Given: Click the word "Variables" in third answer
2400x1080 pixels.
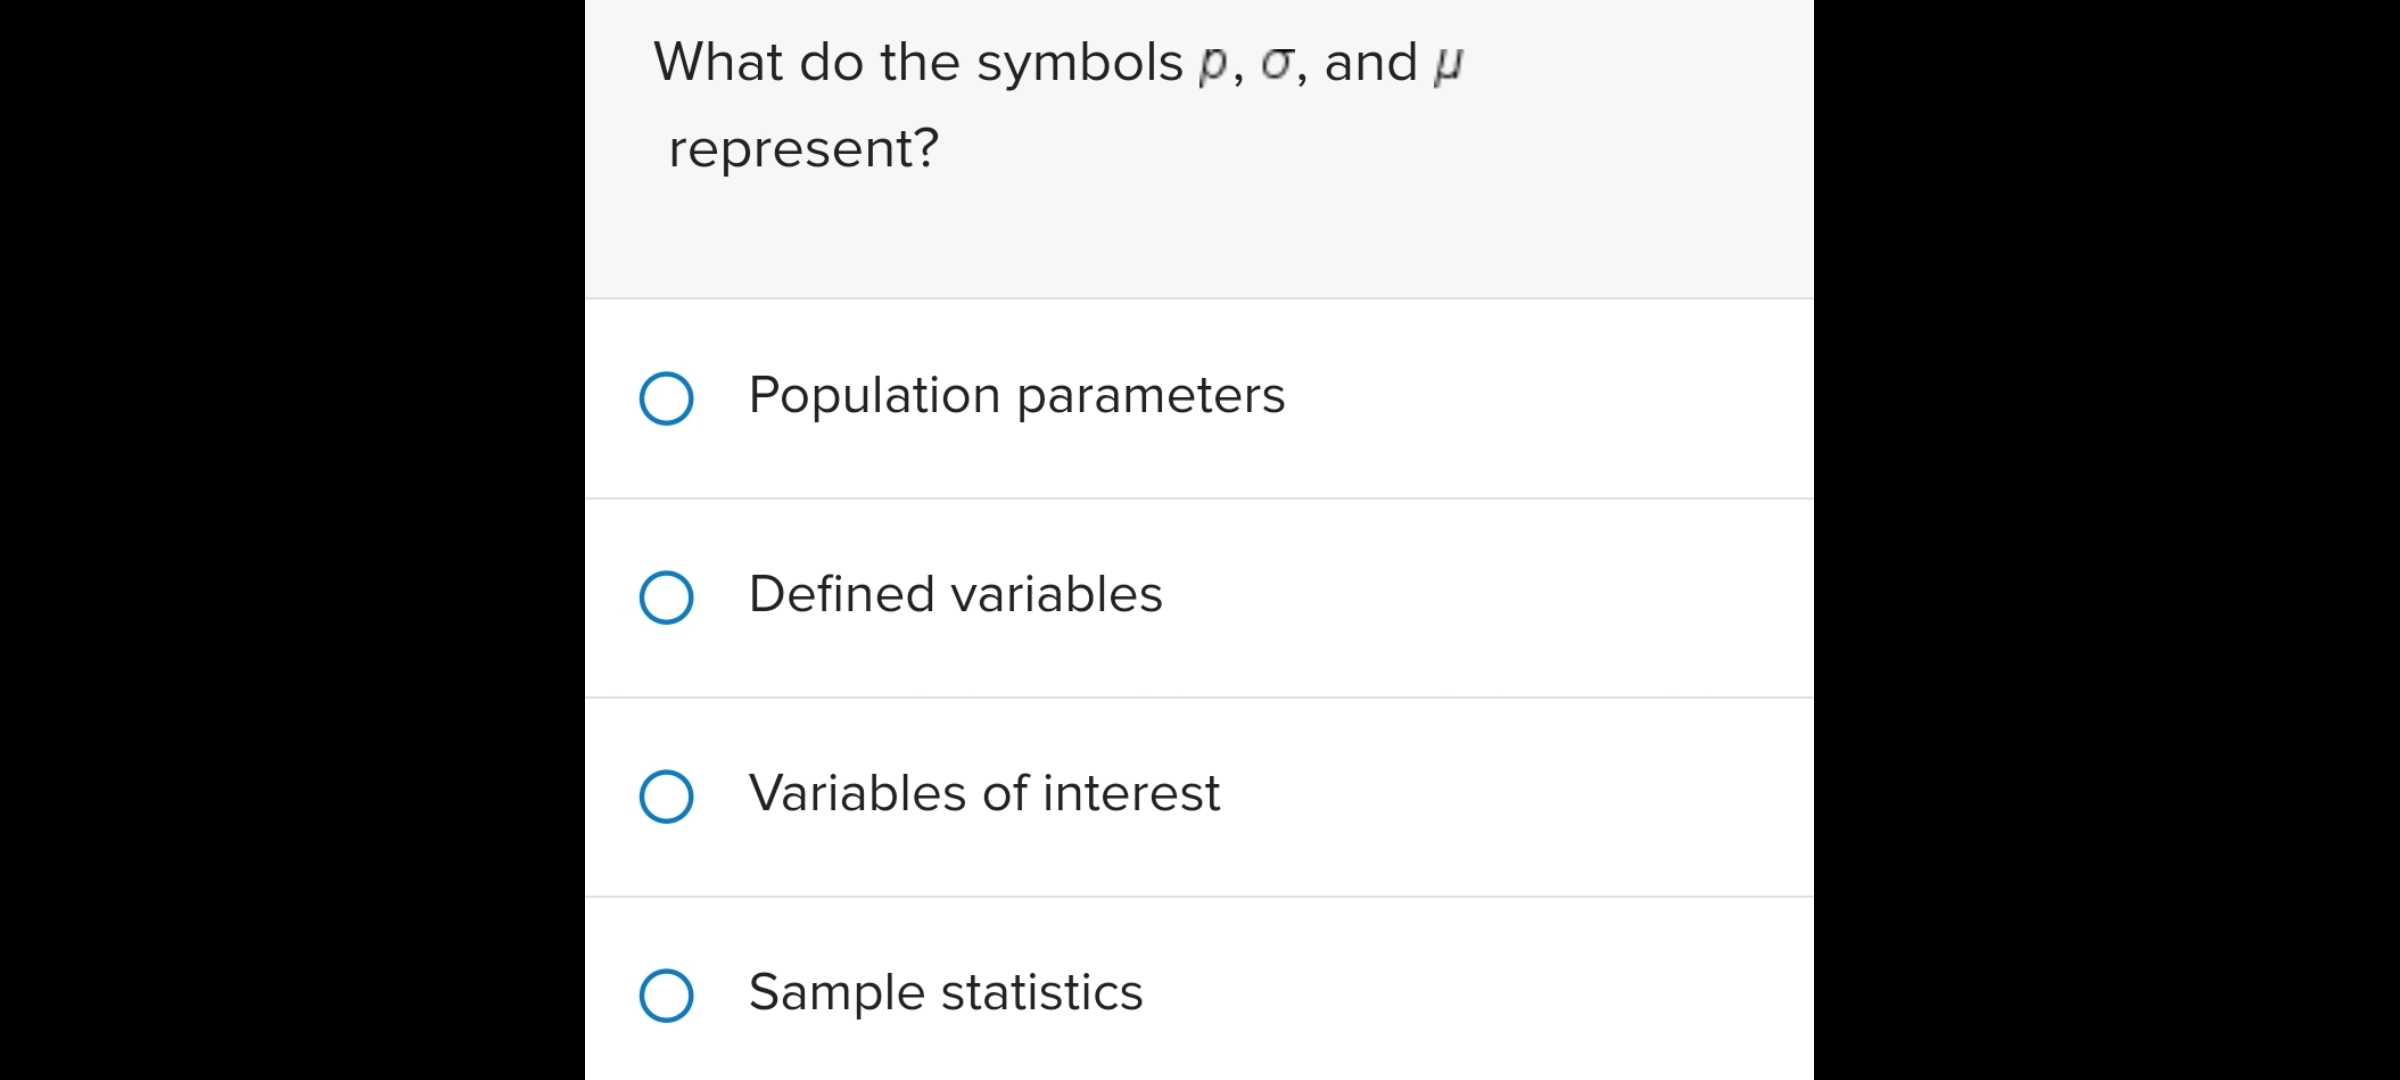Looking at the screenshot, I should [857, 793].
